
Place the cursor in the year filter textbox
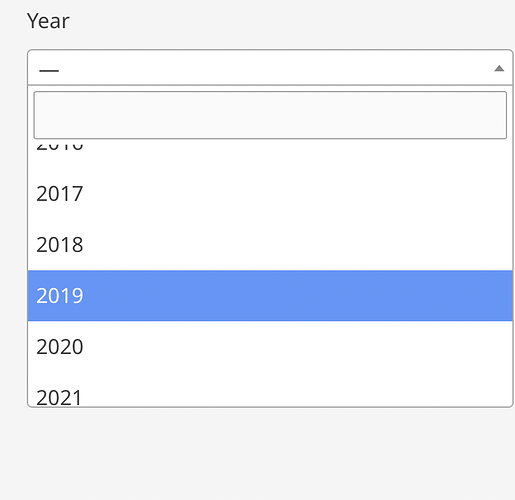tap(270, 115)
